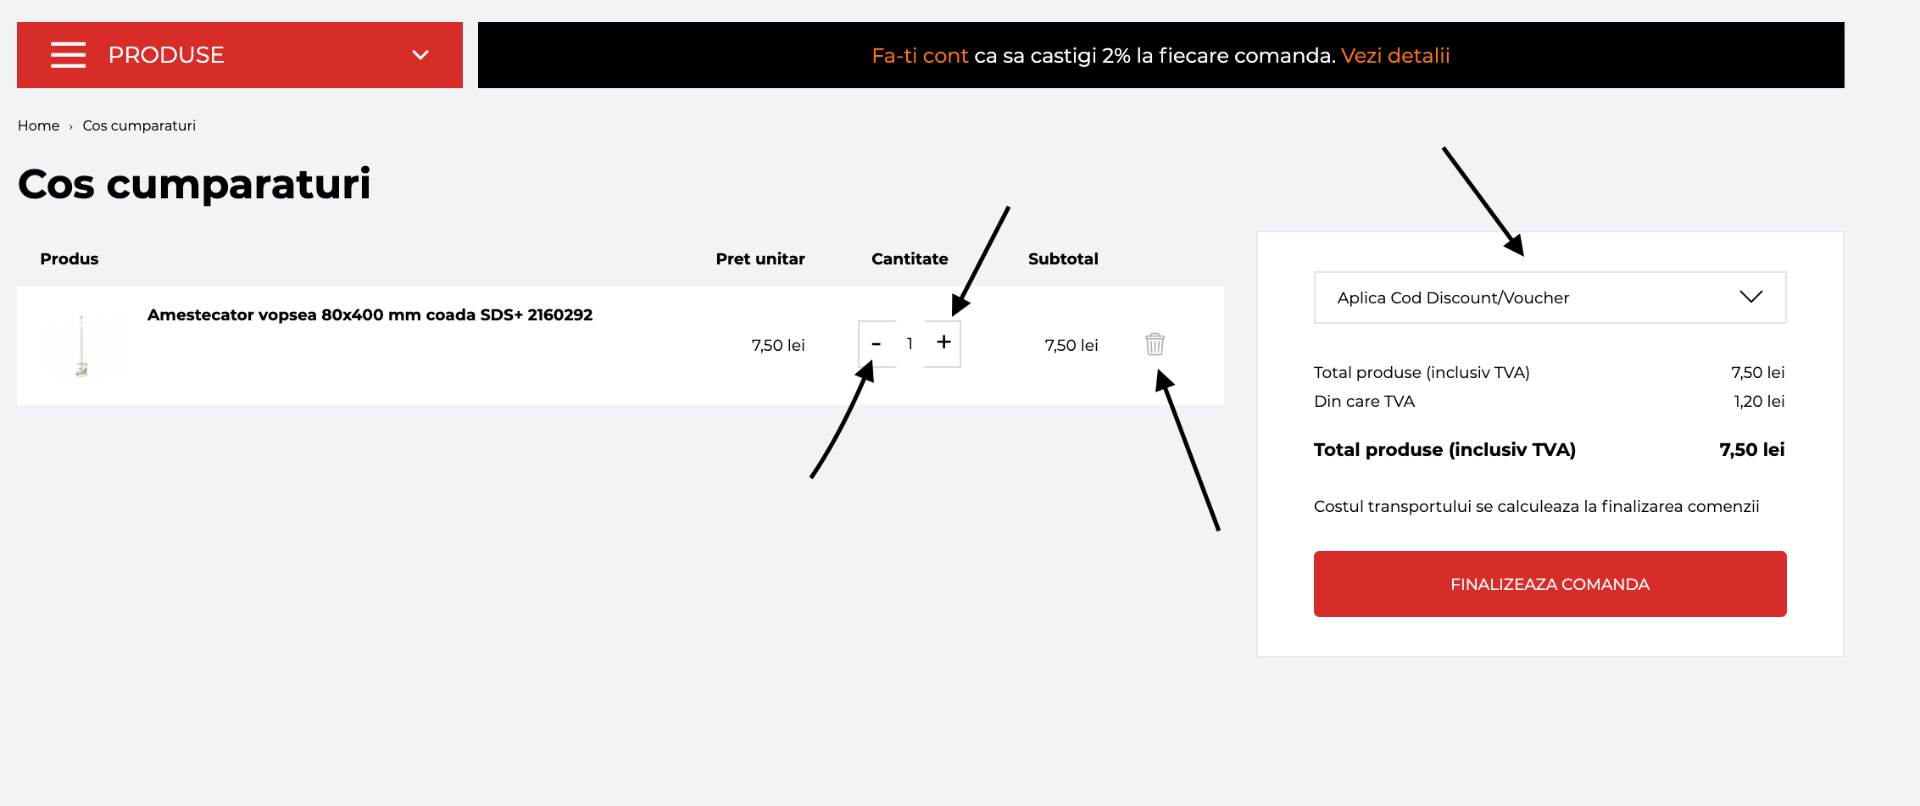Viewport: 1920px width, 806px height.
Task: Increase quantity with the plus button
Action: pyautogui.click(x=943, y=343)
